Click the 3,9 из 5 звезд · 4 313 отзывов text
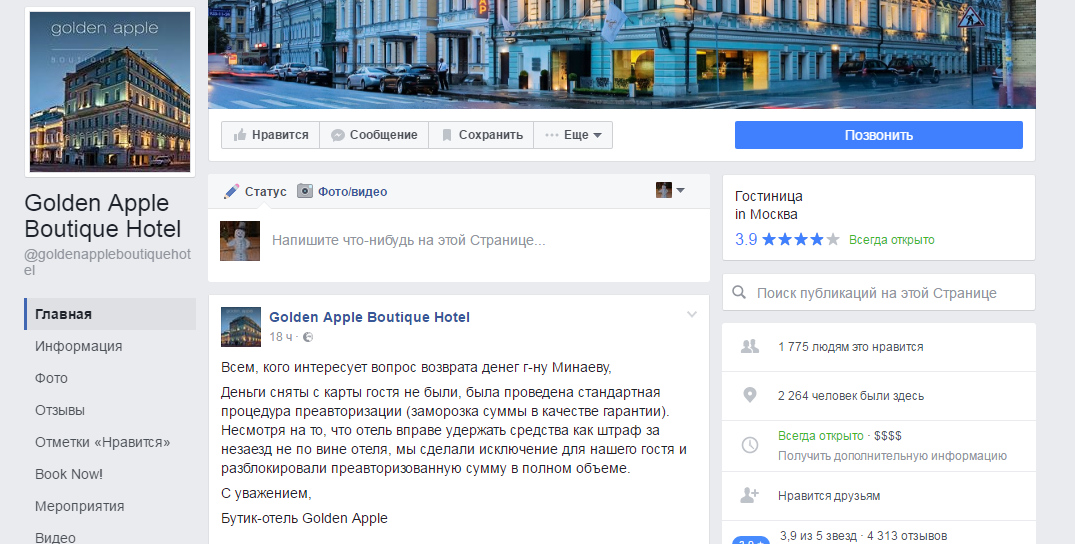The height and width of the screenshot is (544, 1075). pyautogui.click(x=864, y=536)
